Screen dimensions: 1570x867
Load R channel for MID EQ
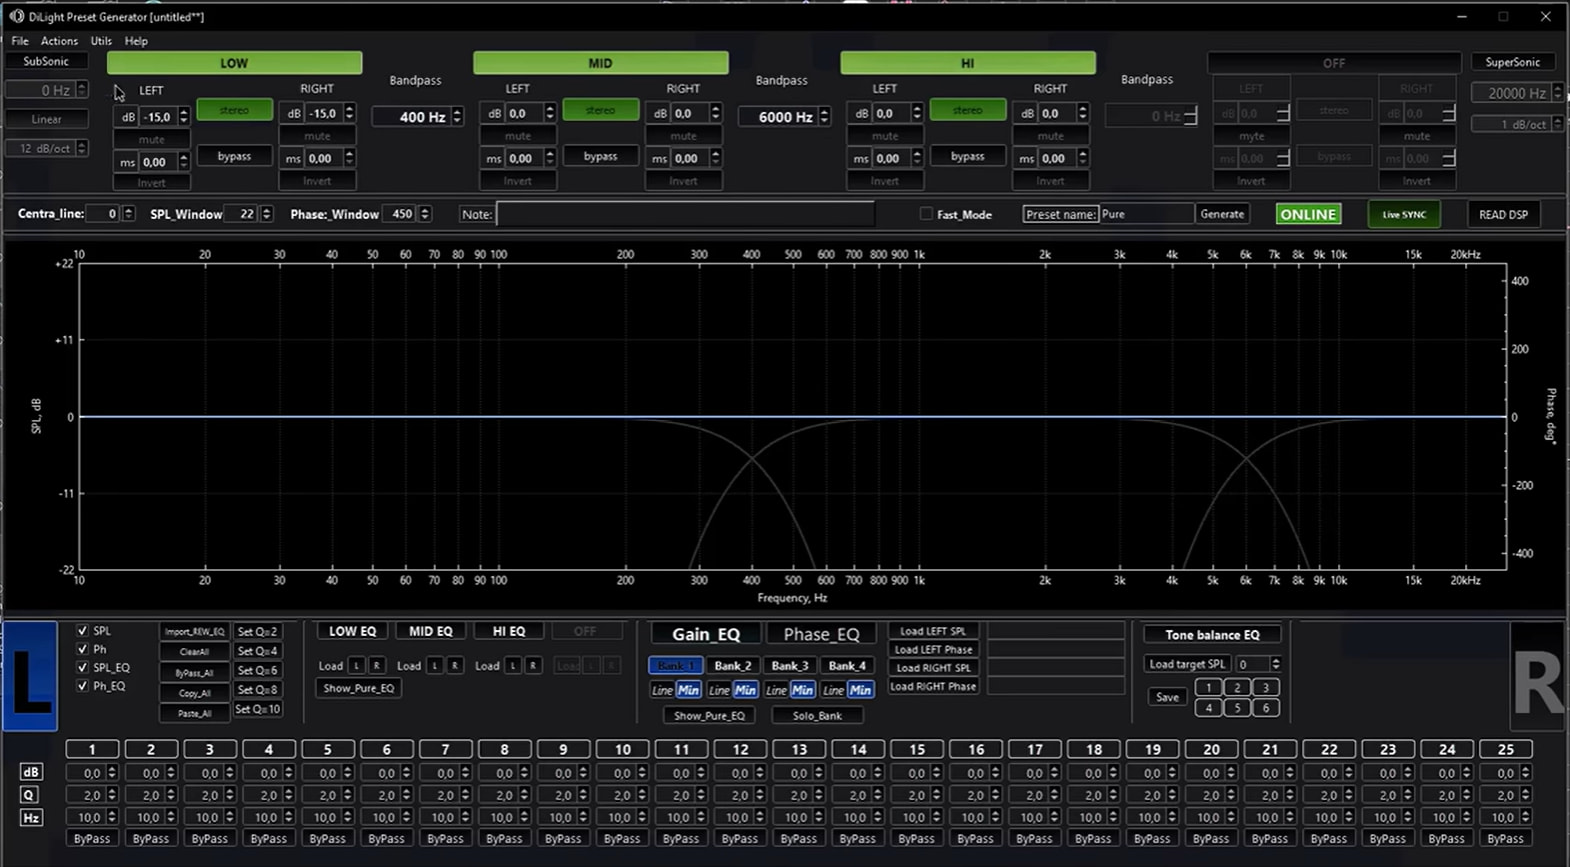coord(455,666)
